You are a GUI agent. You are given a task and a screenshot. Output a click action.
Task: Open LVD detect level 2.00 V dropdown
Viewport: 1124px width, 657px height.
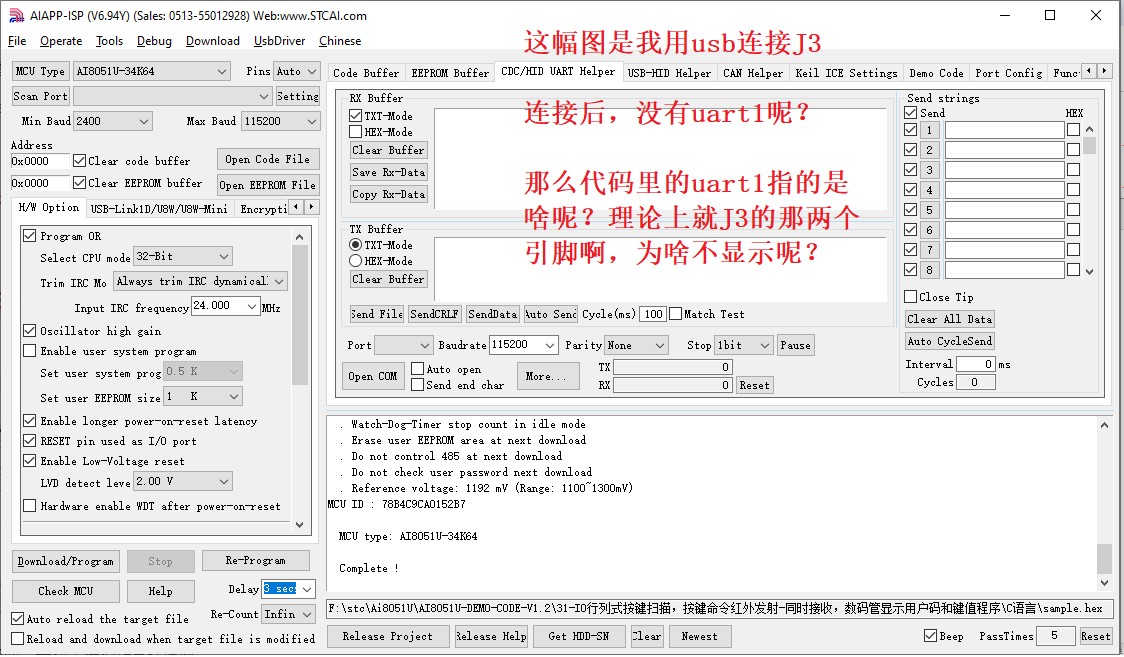click(183, 481)
